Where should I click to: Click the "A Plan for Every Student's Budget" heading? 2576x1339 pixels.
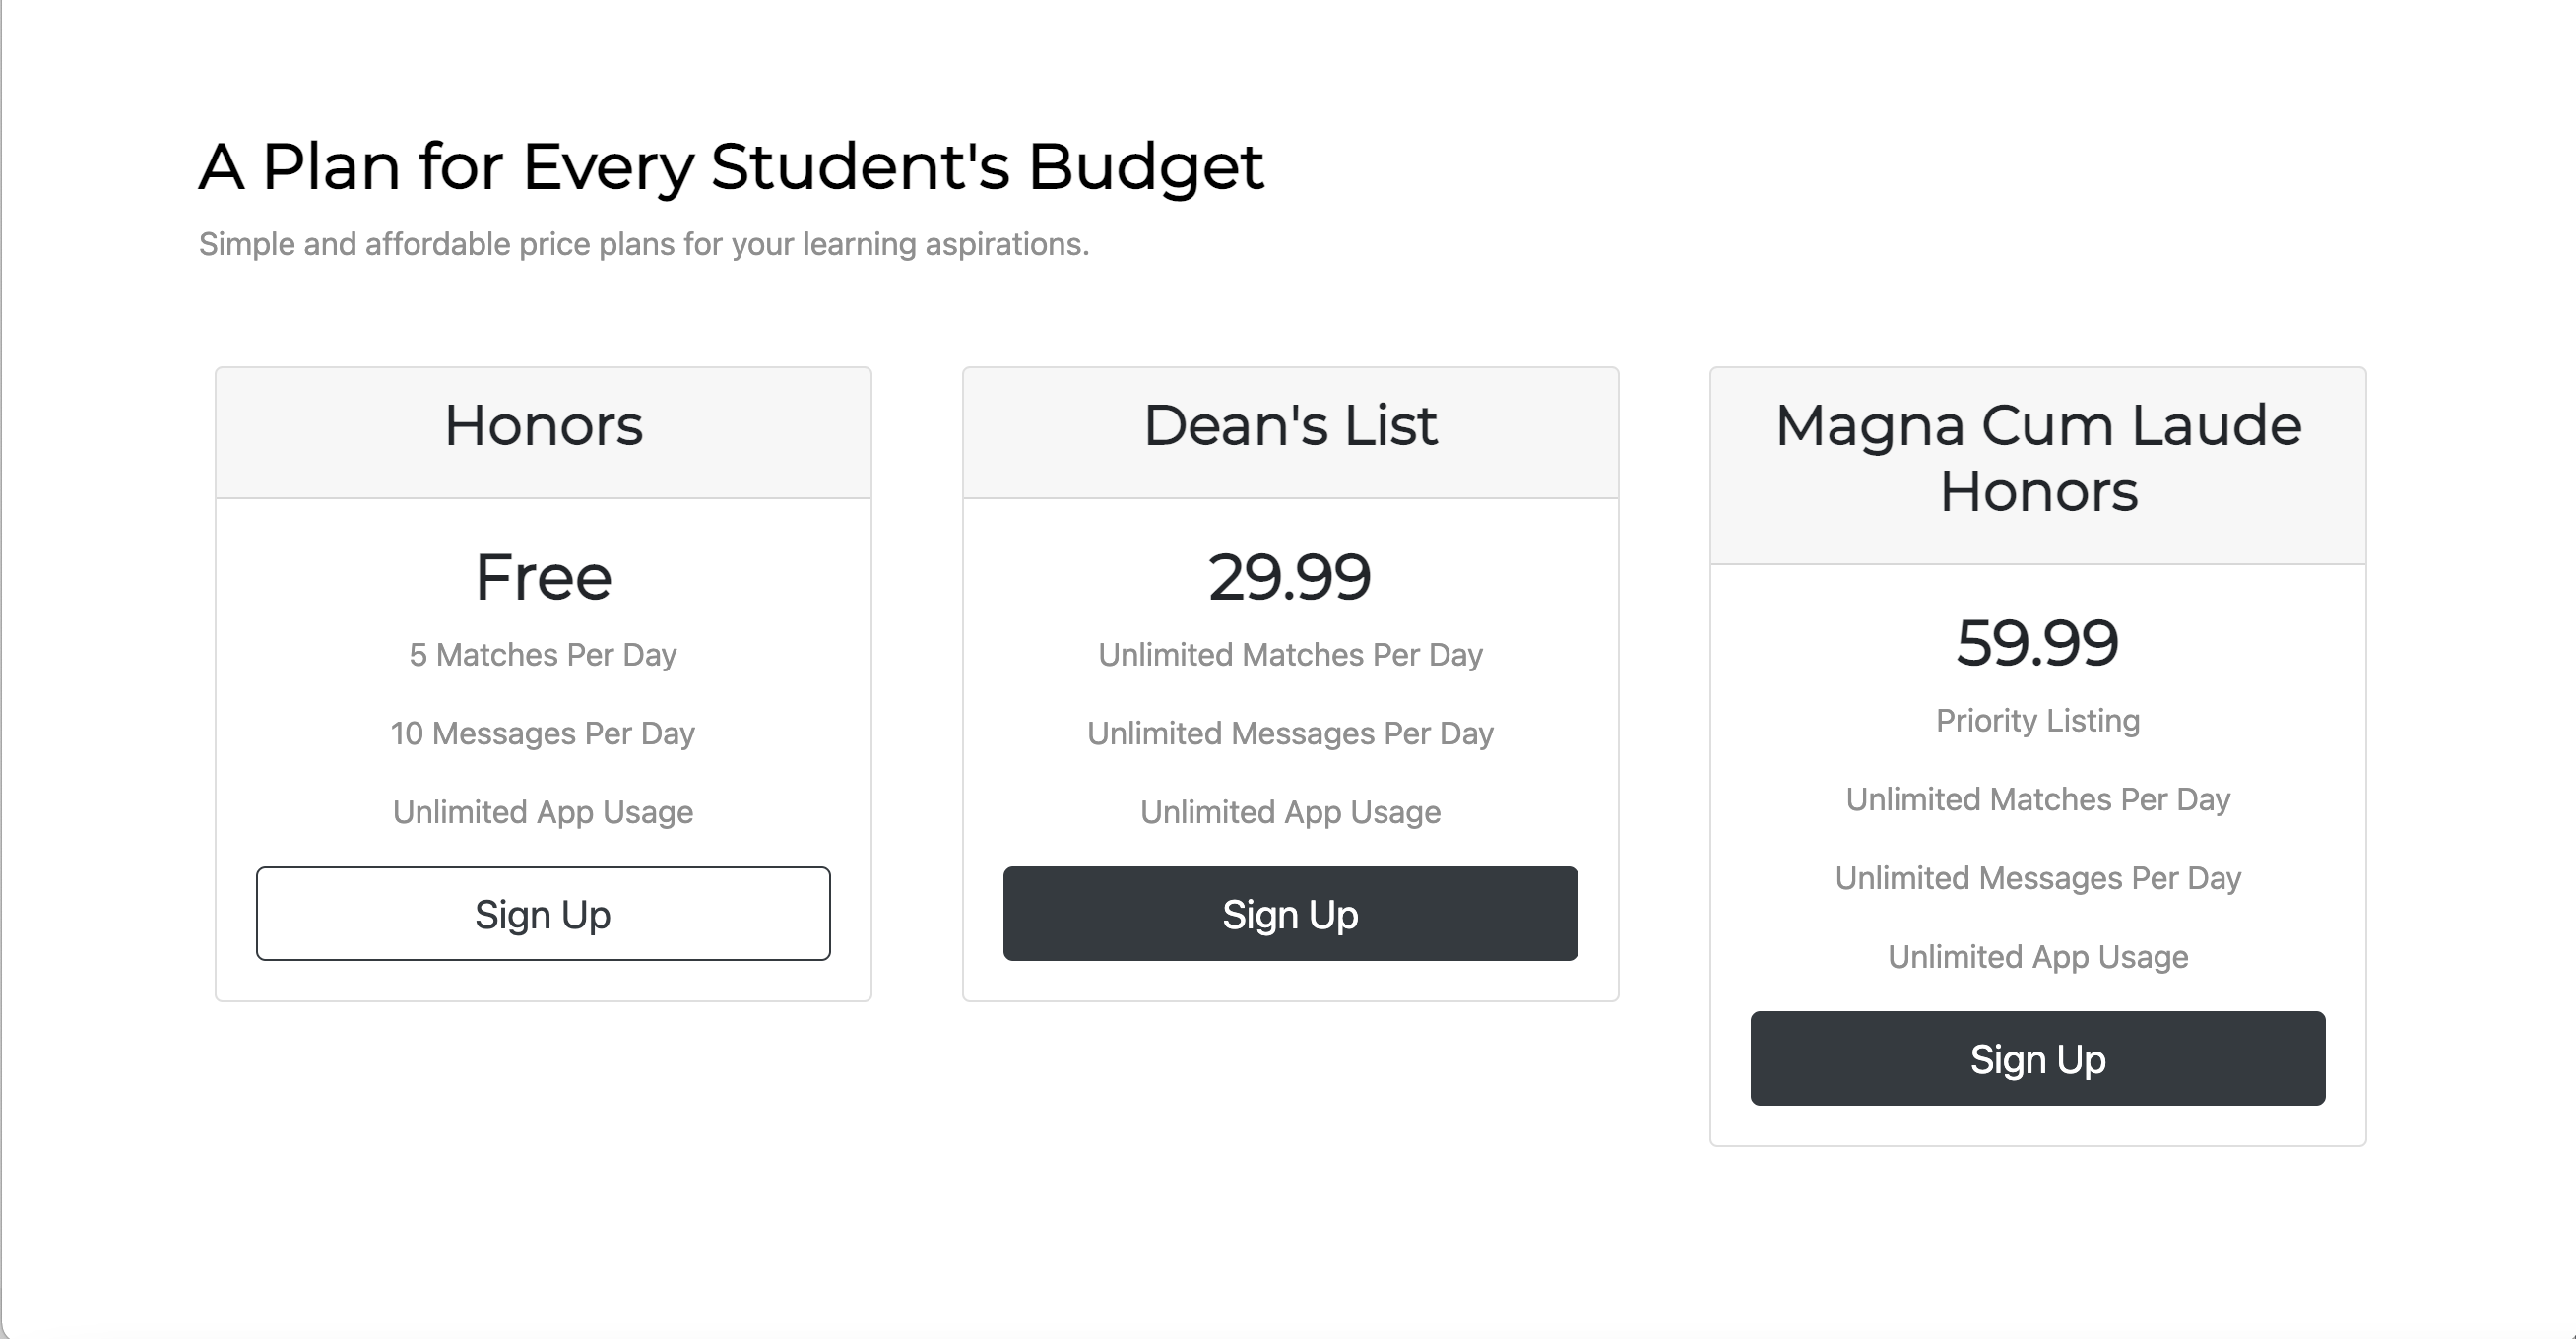731,166
